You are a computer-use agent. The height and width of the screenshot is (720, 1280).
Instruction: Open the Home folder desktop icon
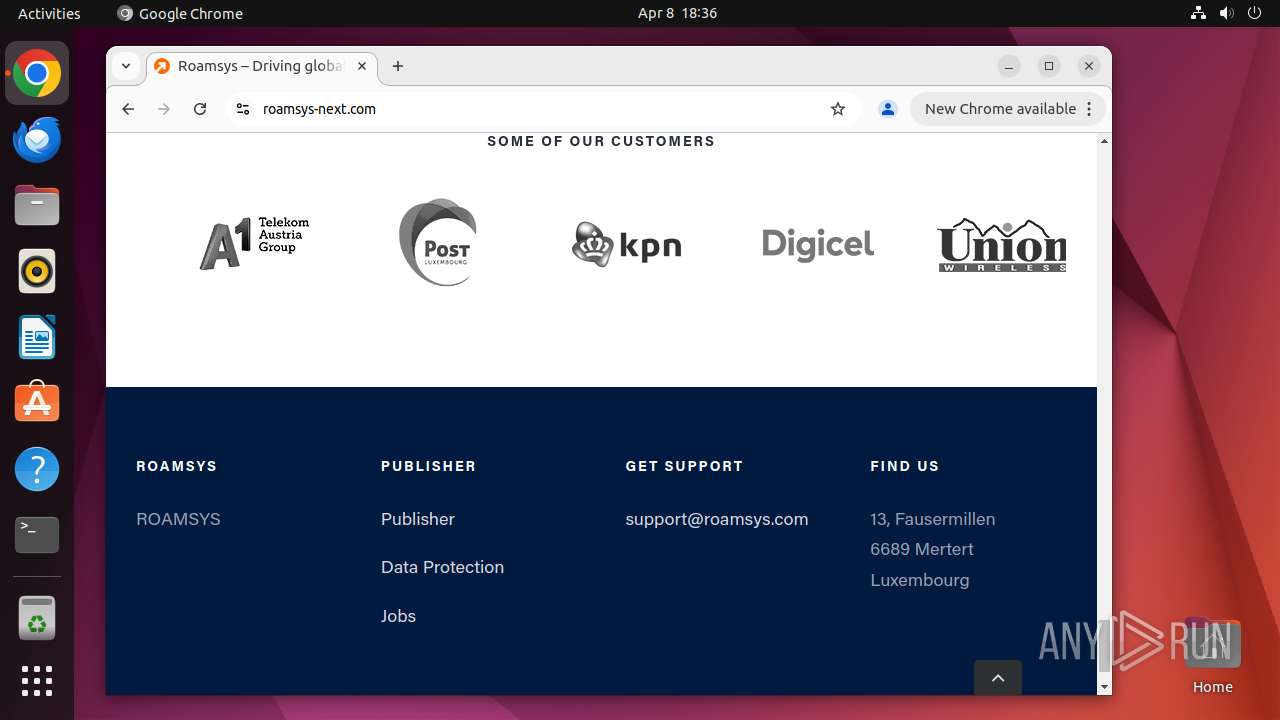click(x=1212, y=656)
